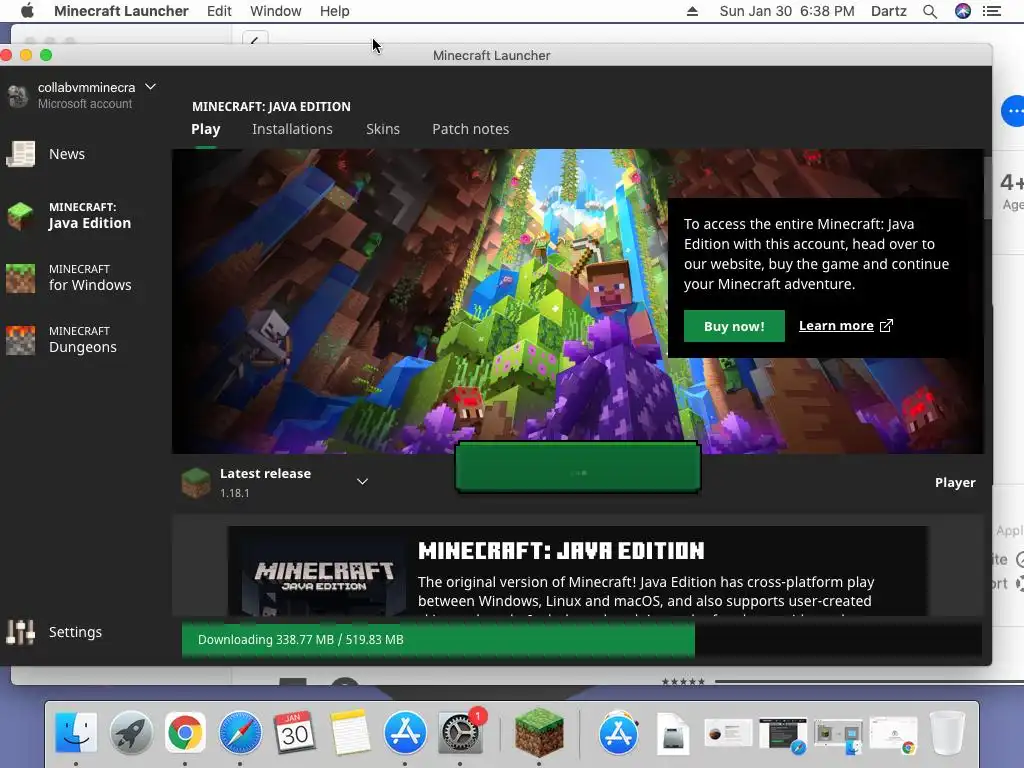The height and width of the screenshot is (768, 1024).
Task: Open the Window menu
Action: pos(276,11)
